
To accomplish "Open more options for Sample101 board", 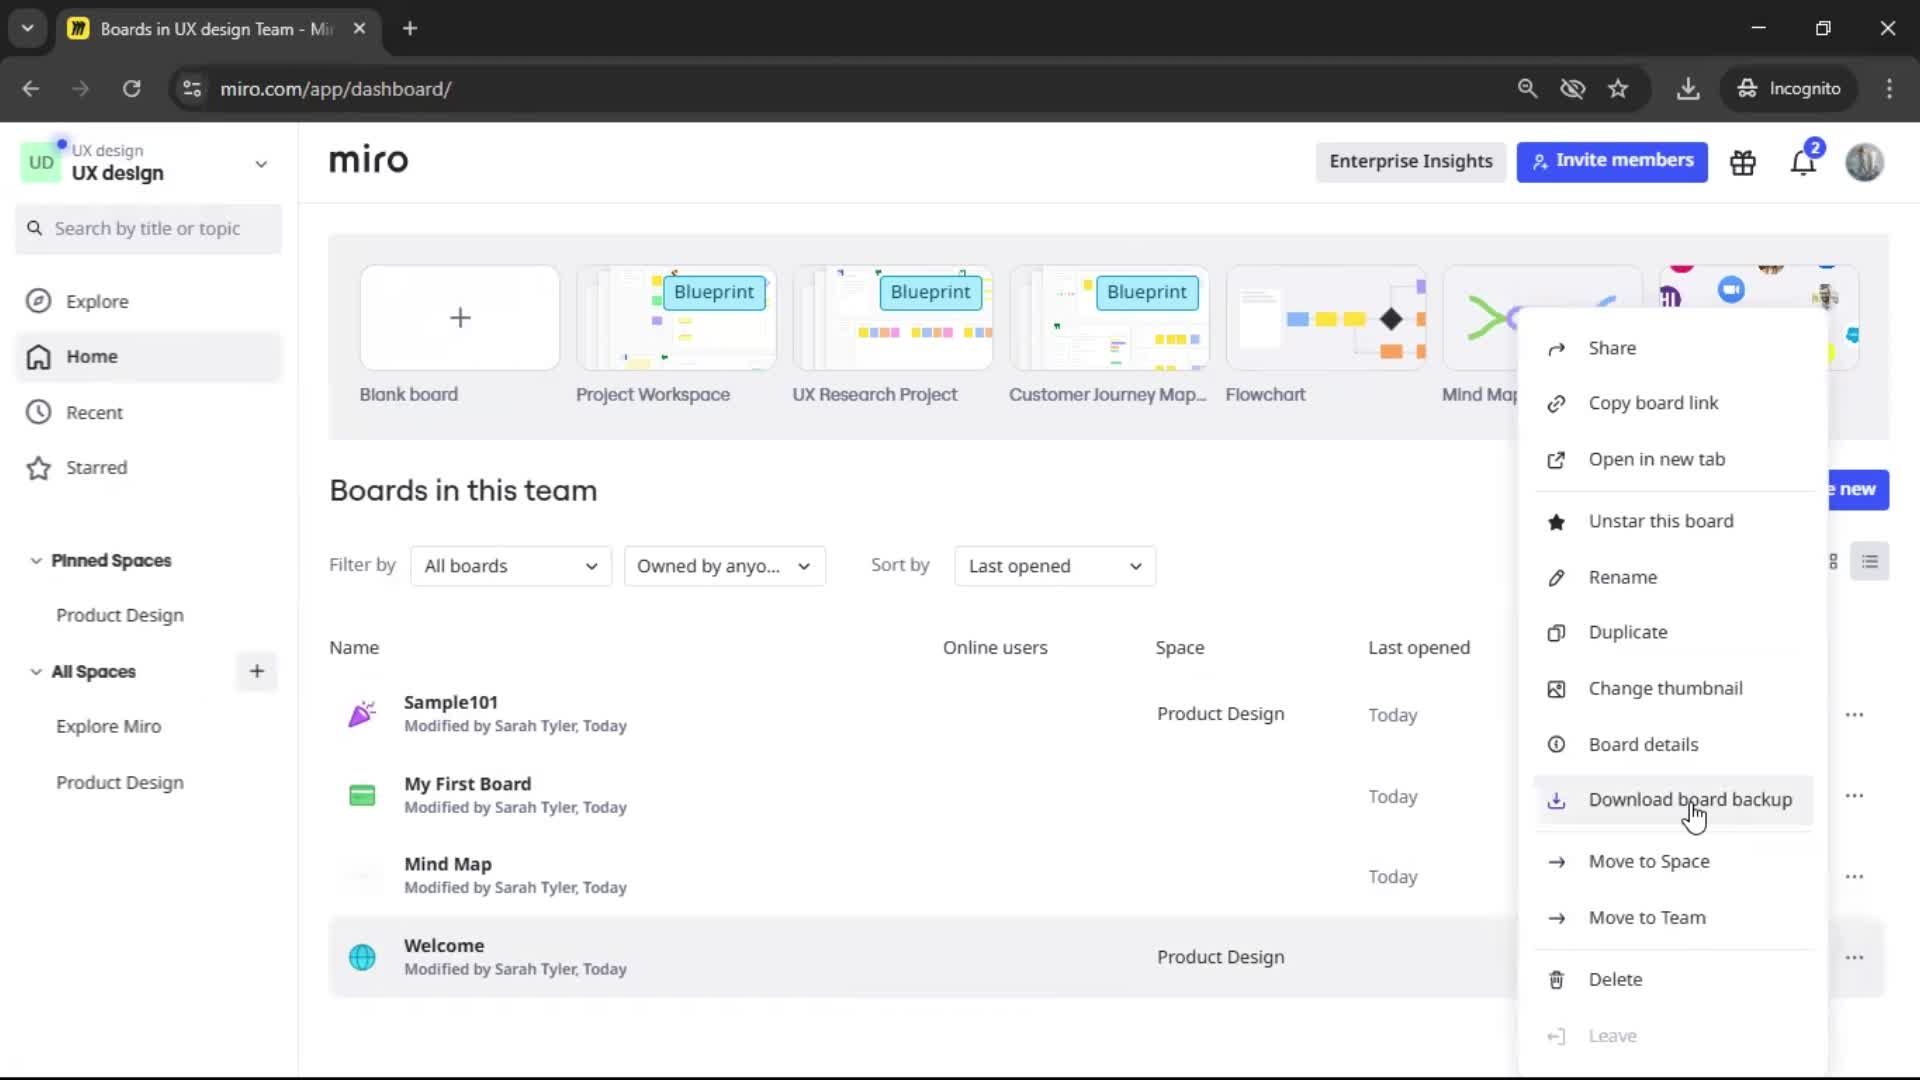I will coord(1854,715).
